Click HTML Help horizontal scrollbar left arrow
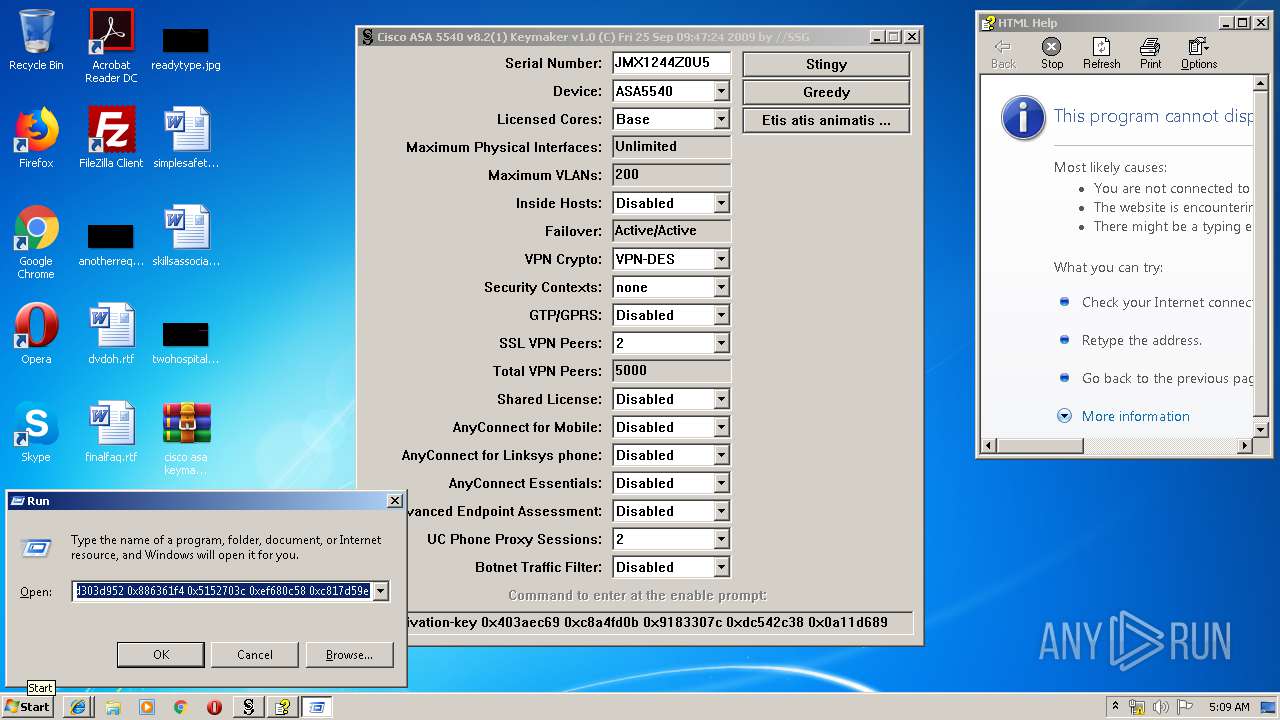 point(988,445)
